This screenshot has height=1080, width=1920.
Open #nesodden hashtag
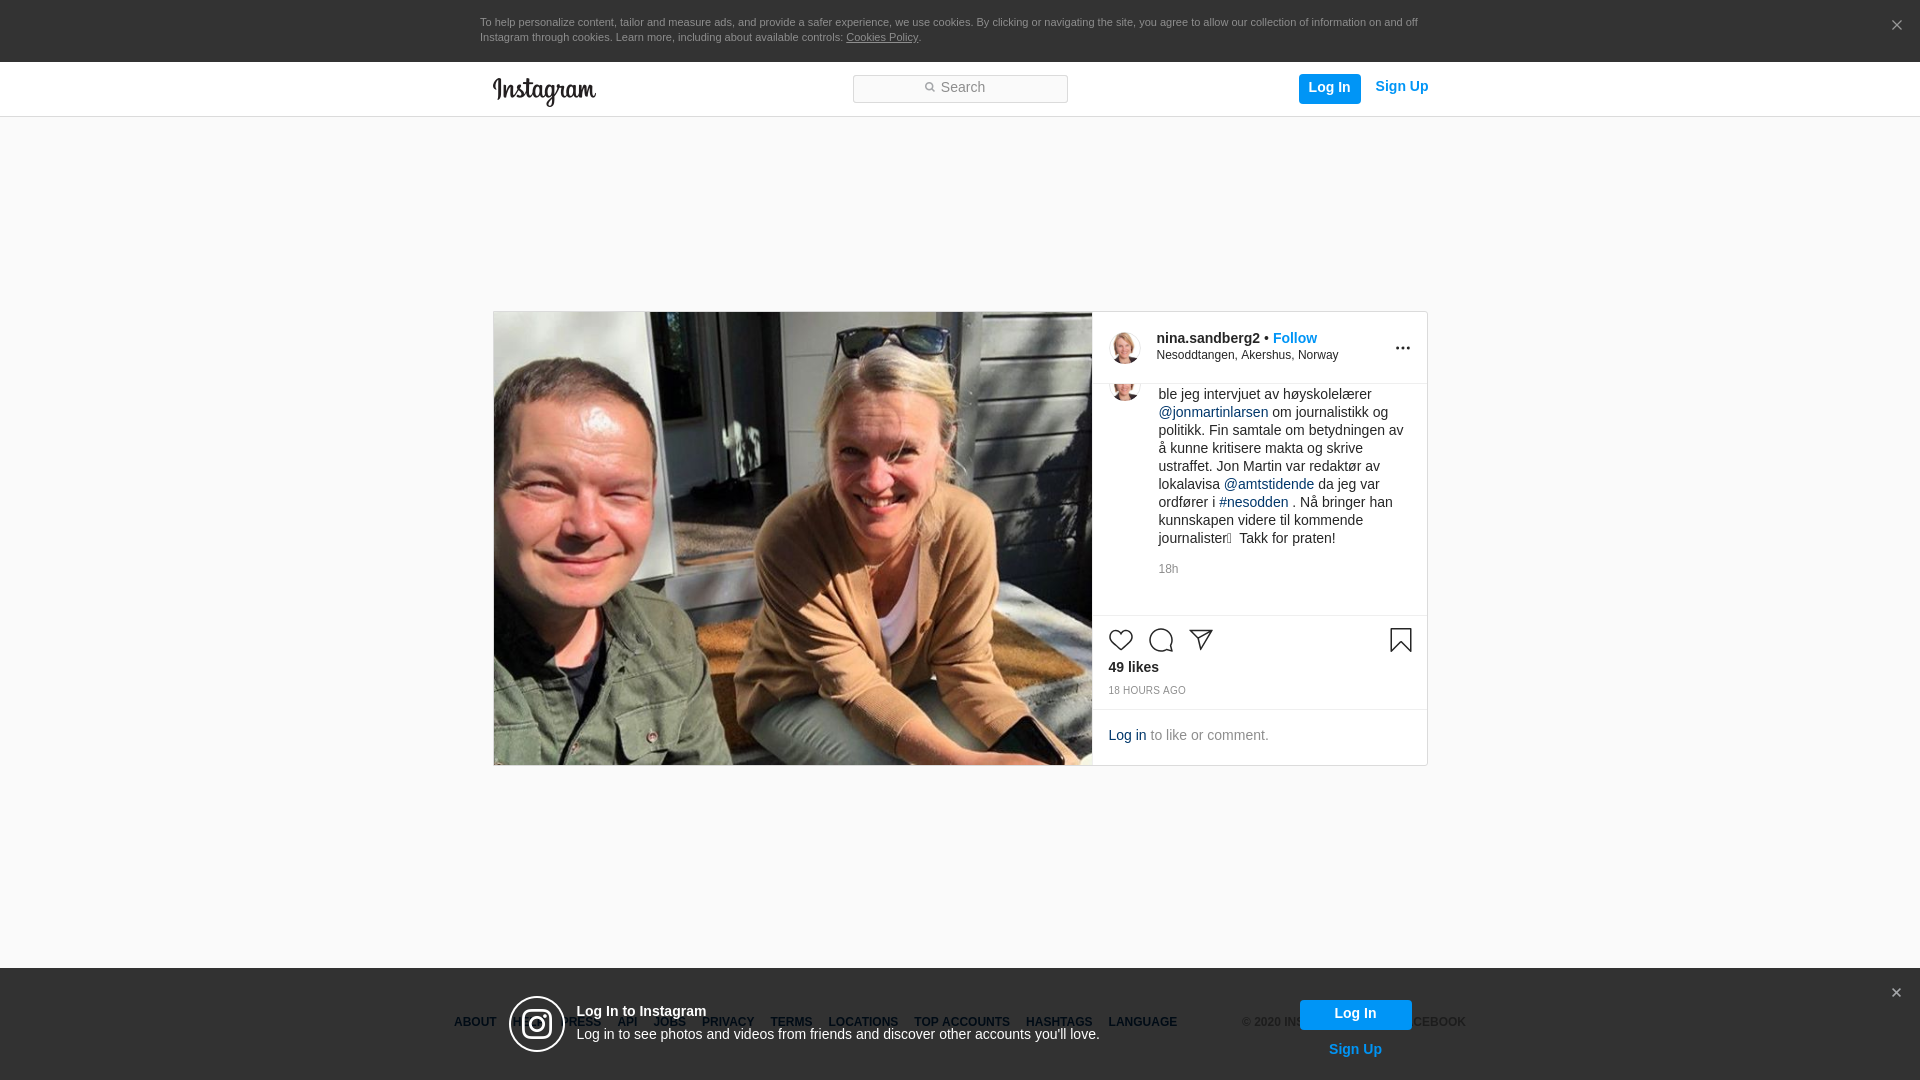coord(1253,502)
